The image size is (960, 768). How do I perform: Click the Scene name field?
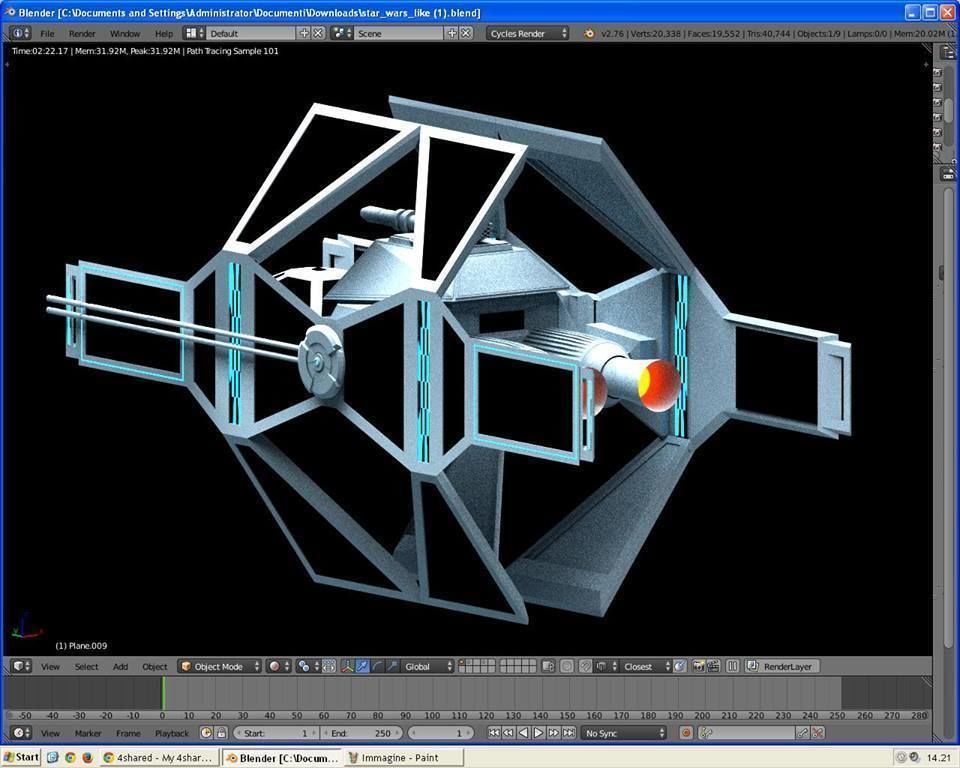pyautogui.click(x=399, y=33)
